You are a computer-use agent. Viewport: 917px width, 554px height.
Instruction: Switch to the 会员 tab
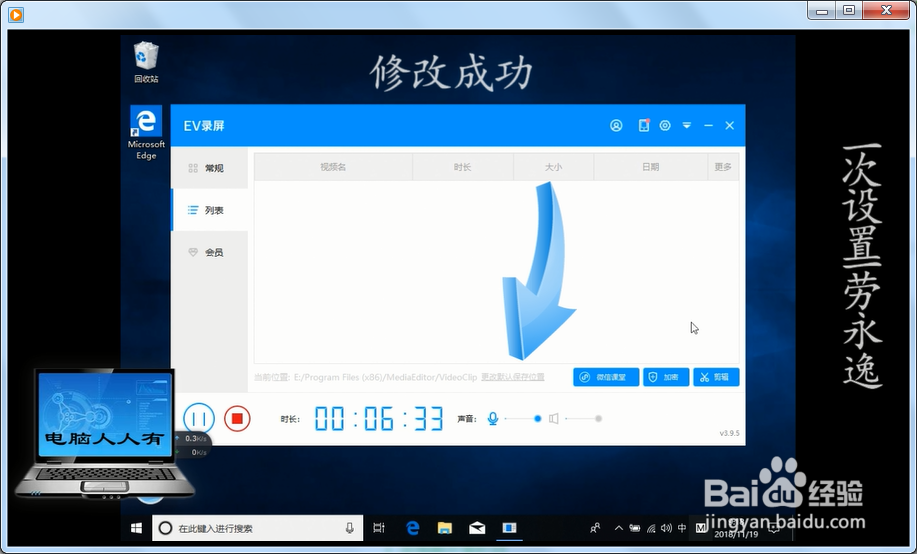tap(209, 252)
